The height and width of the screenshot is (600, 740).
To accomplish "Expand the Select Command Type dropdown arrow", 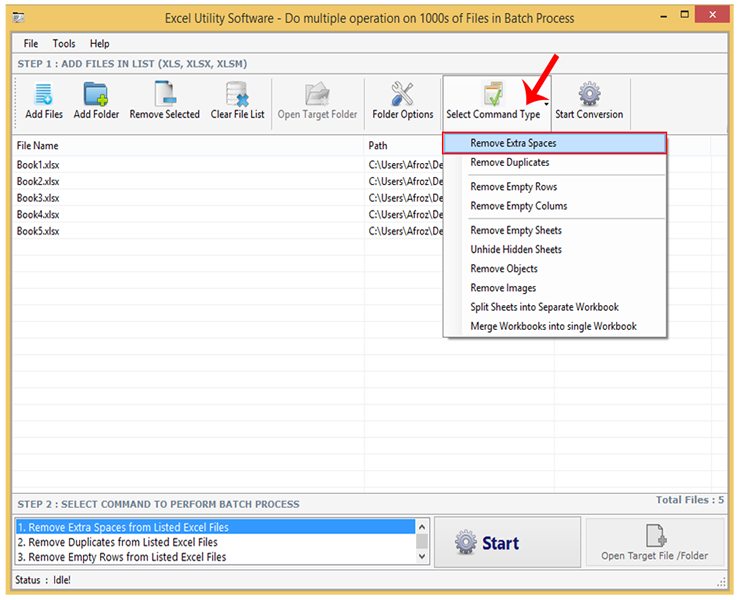I will click(546, 104).
